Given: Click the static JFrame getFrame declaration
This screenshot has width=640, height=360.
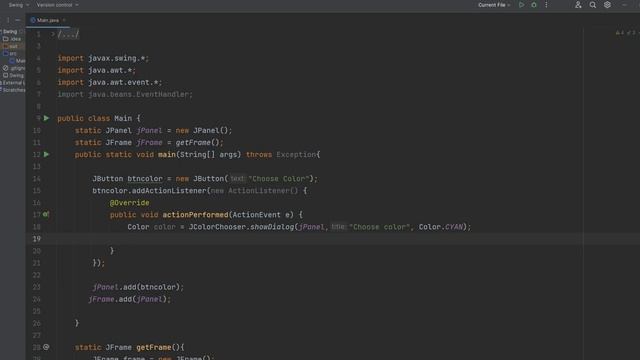Looking at the screenshot, I should (129, 347).
